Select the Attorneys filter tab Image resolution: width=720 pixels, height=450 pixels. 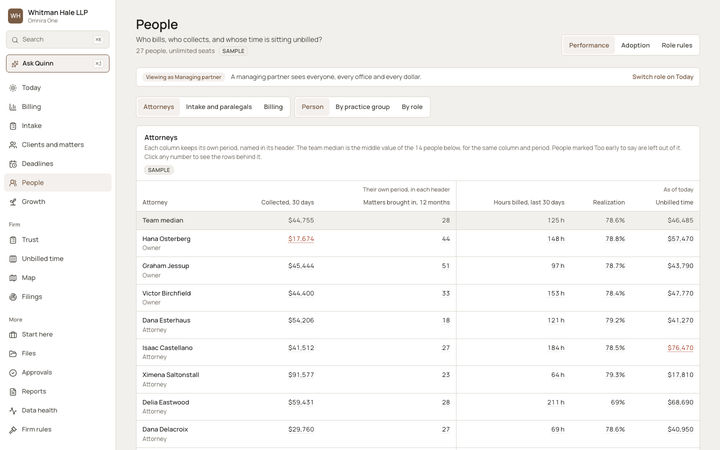[158, 107]
